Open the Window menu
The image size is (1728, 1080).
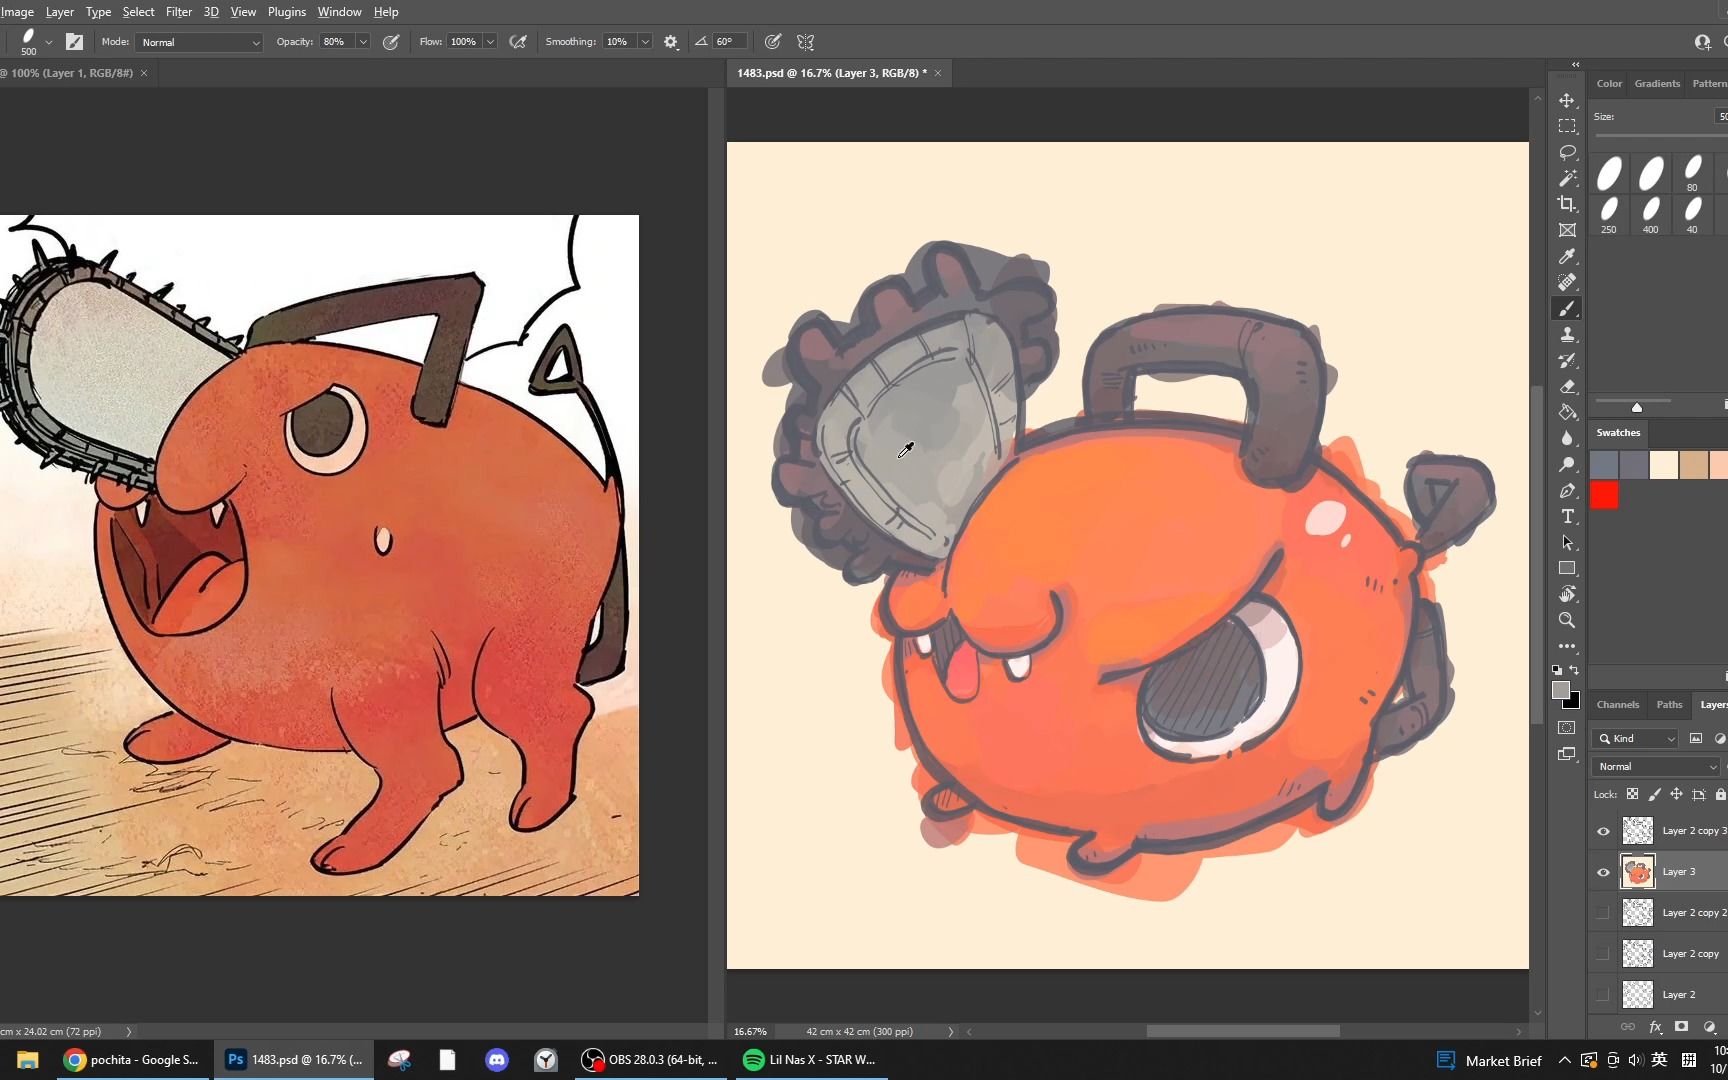339,12
